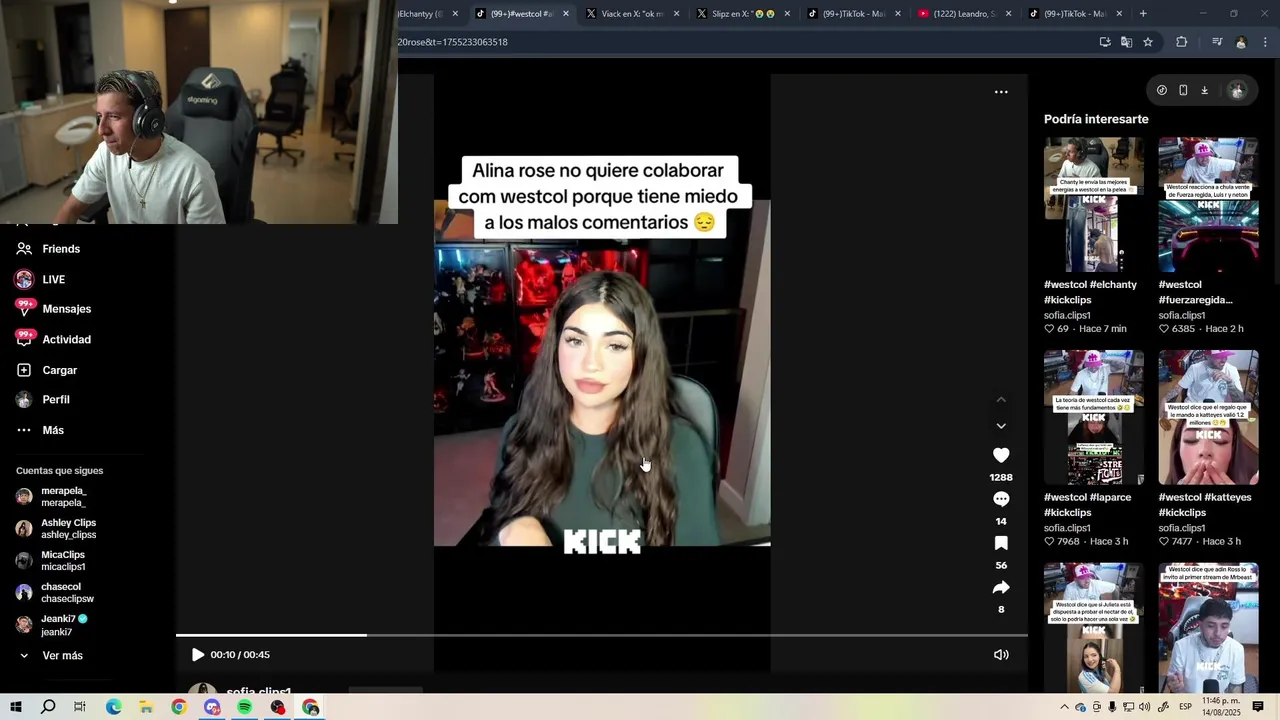Open Mensajes inbox
Screen dimensions: 1280x720
[x=65, y=309]
